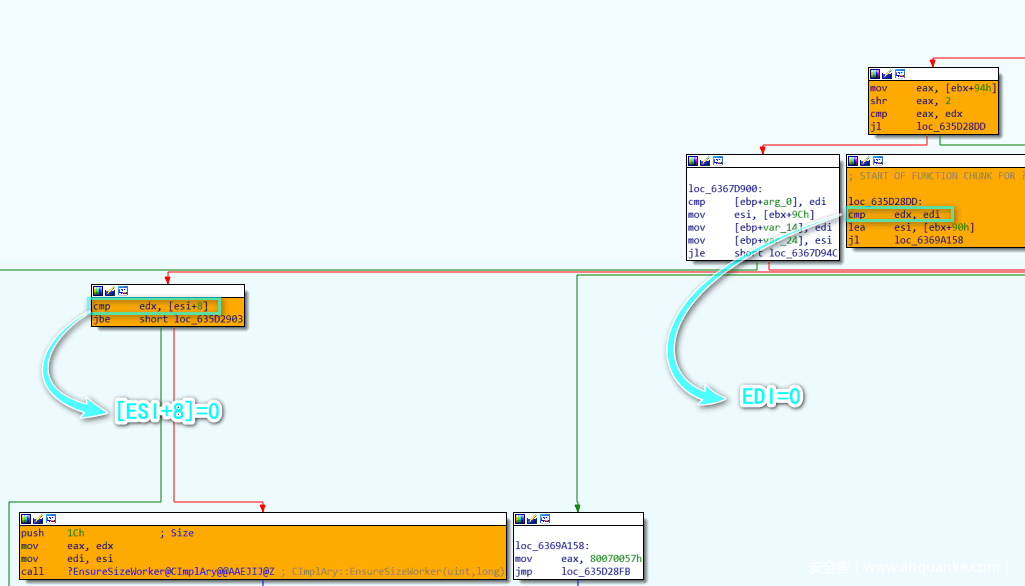Click the group nodes icon on the loc_6369A158 block
1025x586 pixels.
[544, 519]
